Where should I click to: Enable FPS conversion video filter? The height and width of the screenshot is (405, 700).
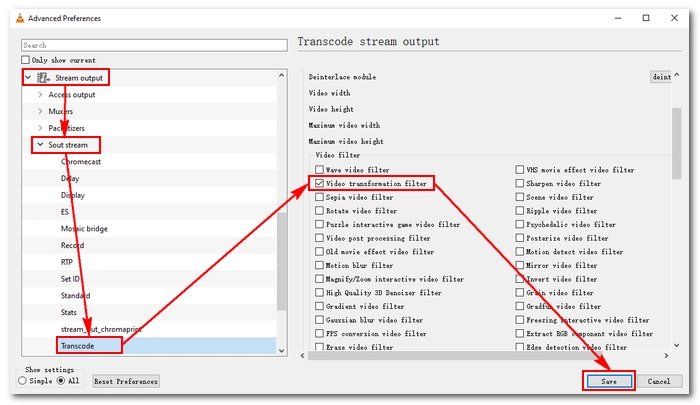[x=319, y=334]
